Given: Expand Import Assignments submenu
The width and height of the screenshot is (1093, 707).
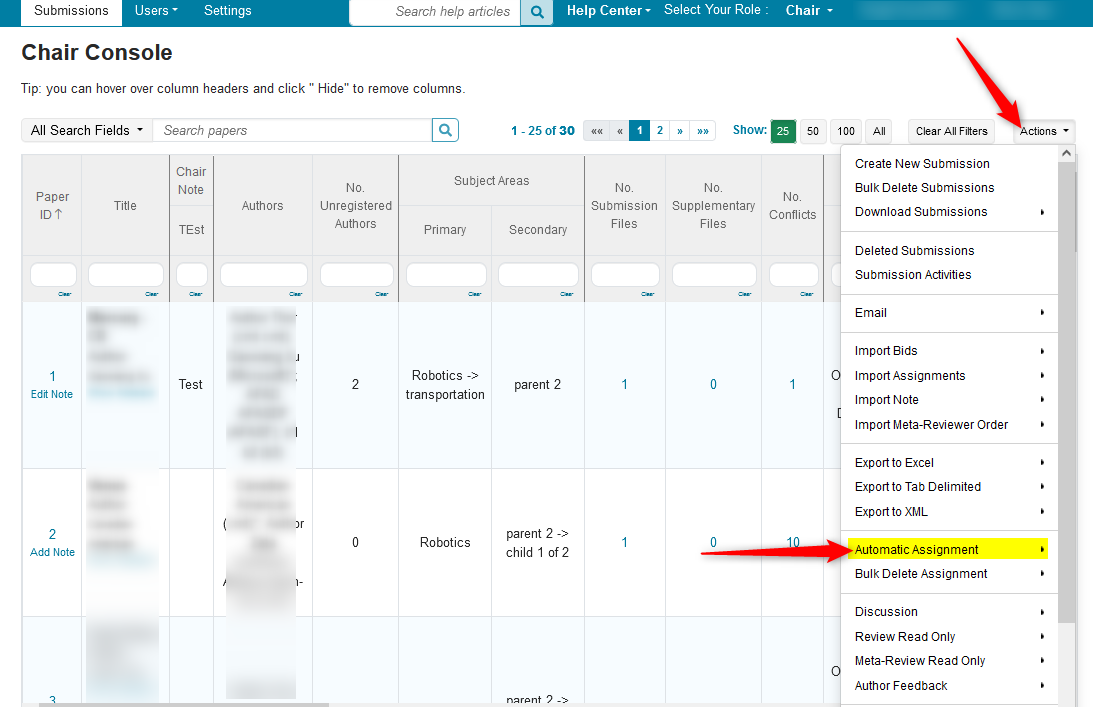Looking at the screenshot, I should 949,376.
